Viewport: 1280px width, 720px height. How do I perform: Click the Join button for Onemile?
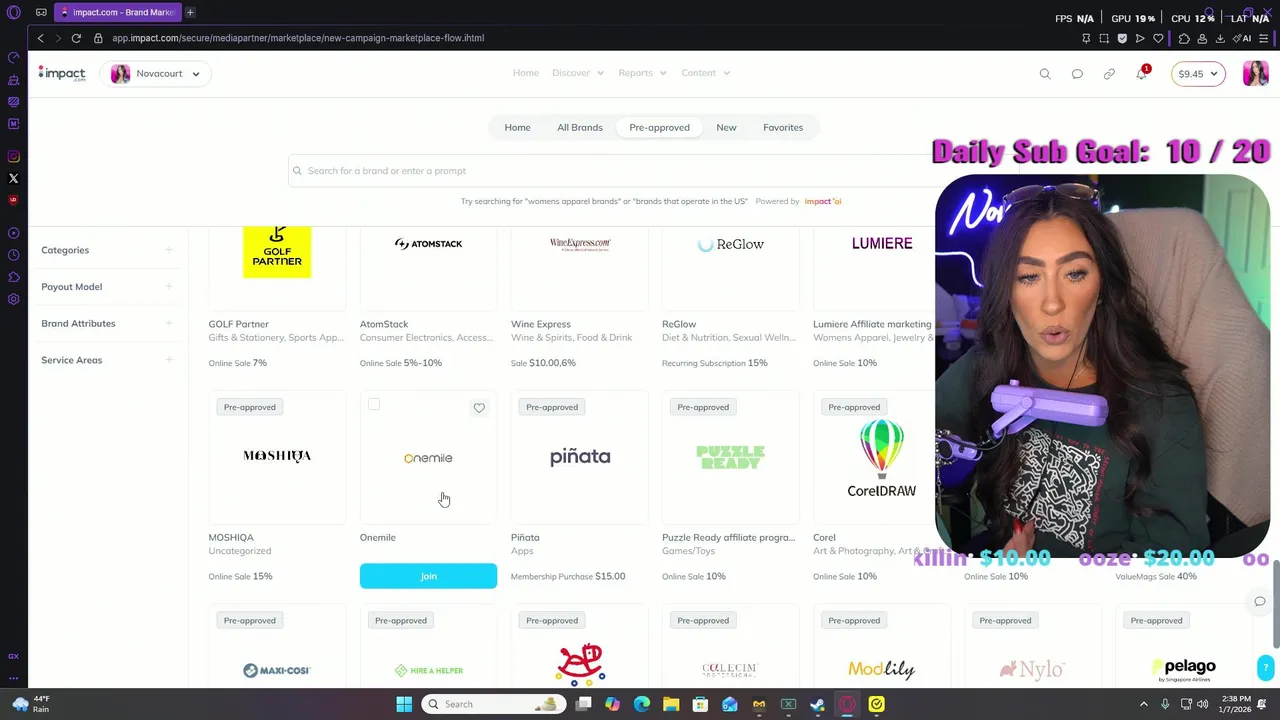428,576
